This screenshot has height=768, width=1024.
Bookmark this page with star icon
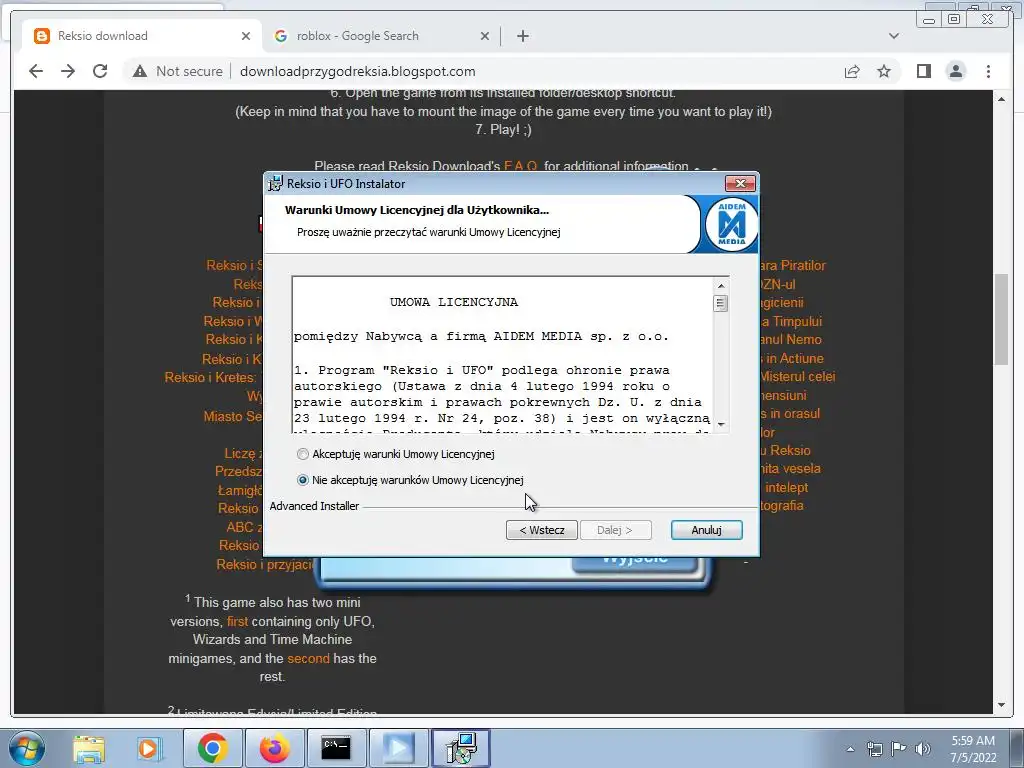pos(884,71)
